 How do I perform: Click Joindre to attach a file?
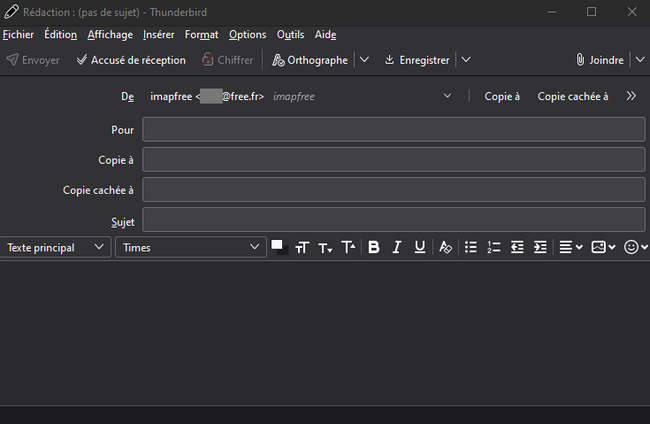(599, 60)
